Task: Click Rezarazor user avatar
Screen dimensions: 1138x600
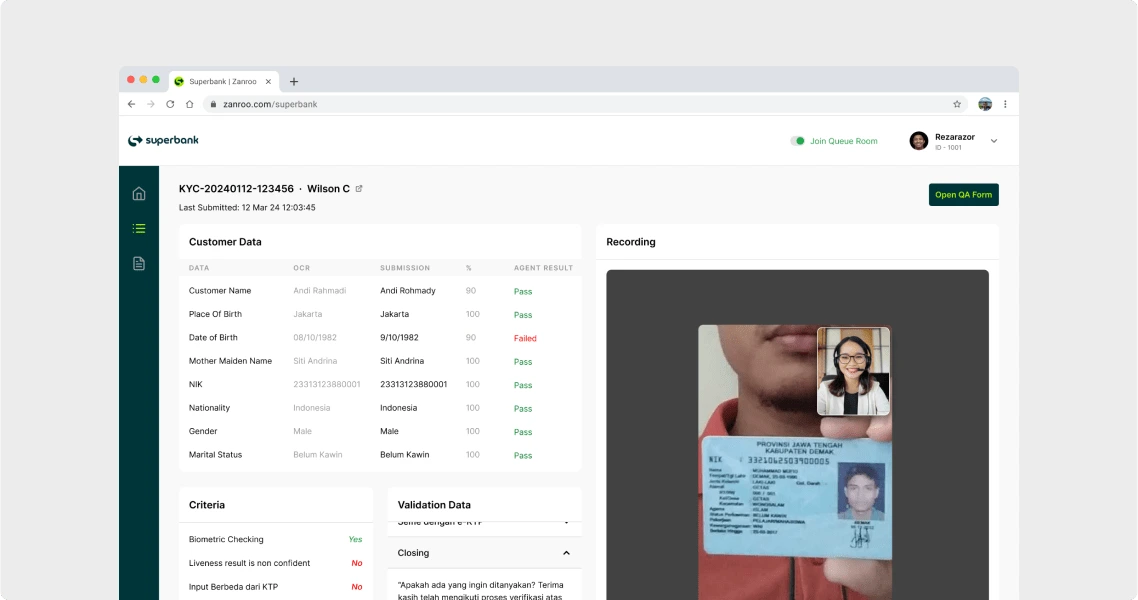Action: pos(919,141)
